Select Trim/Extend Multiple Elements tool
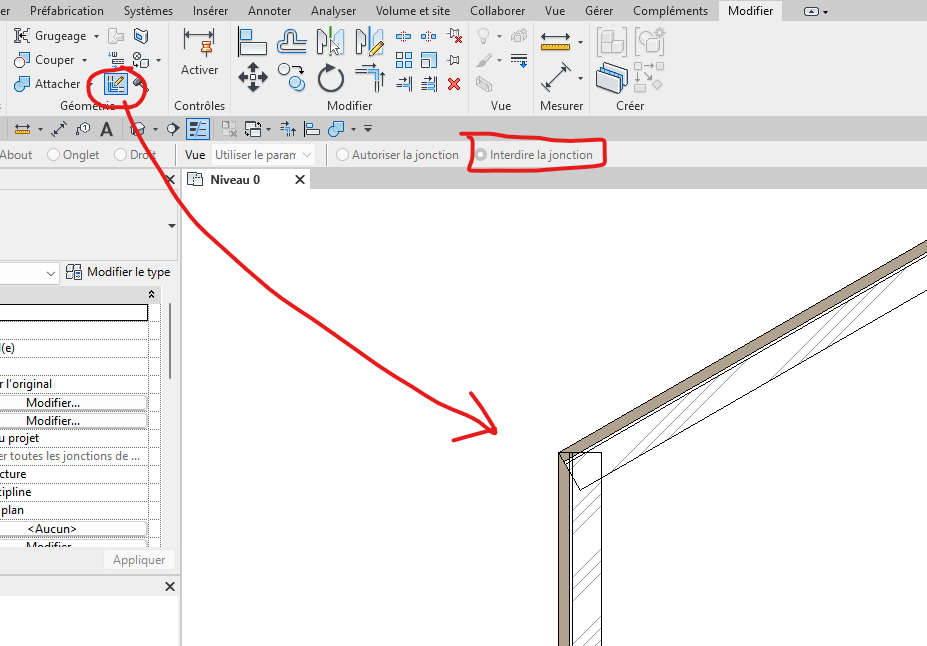Screen dimensions: 927x646 coord(429,84)
